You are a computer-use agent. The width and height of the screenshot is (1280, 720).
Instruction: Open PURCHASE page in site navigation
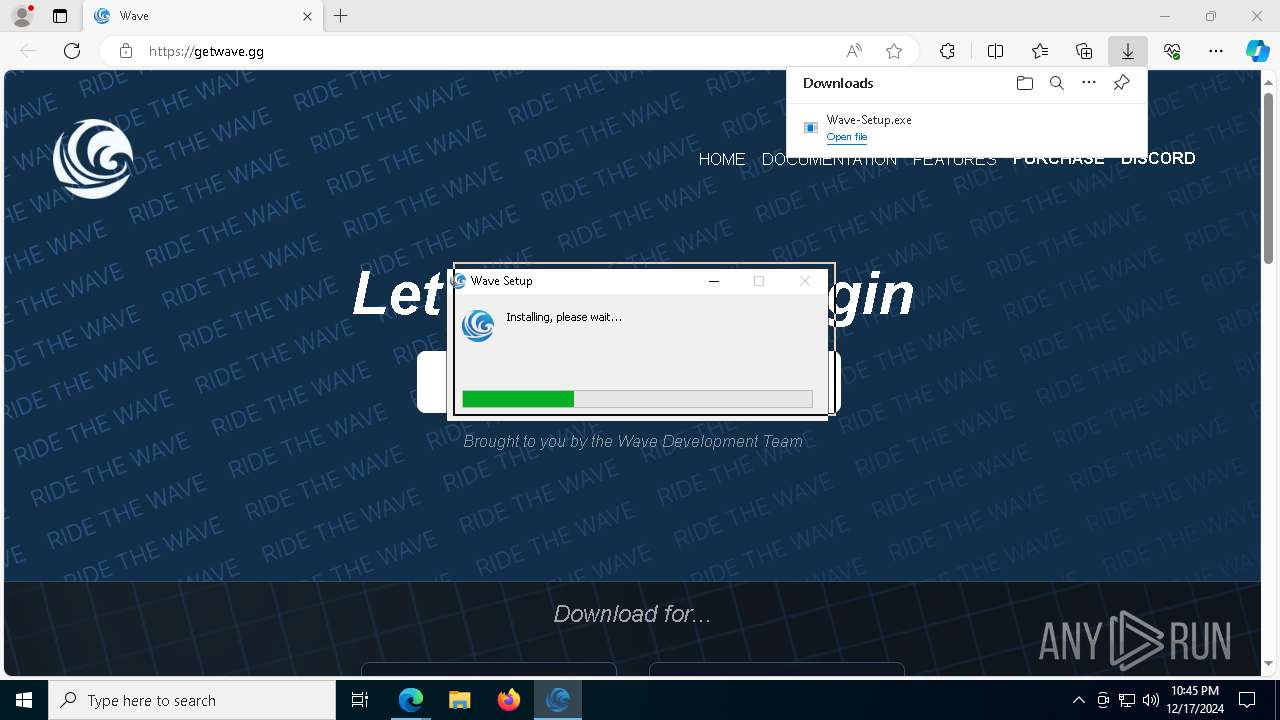(1058, 159)
